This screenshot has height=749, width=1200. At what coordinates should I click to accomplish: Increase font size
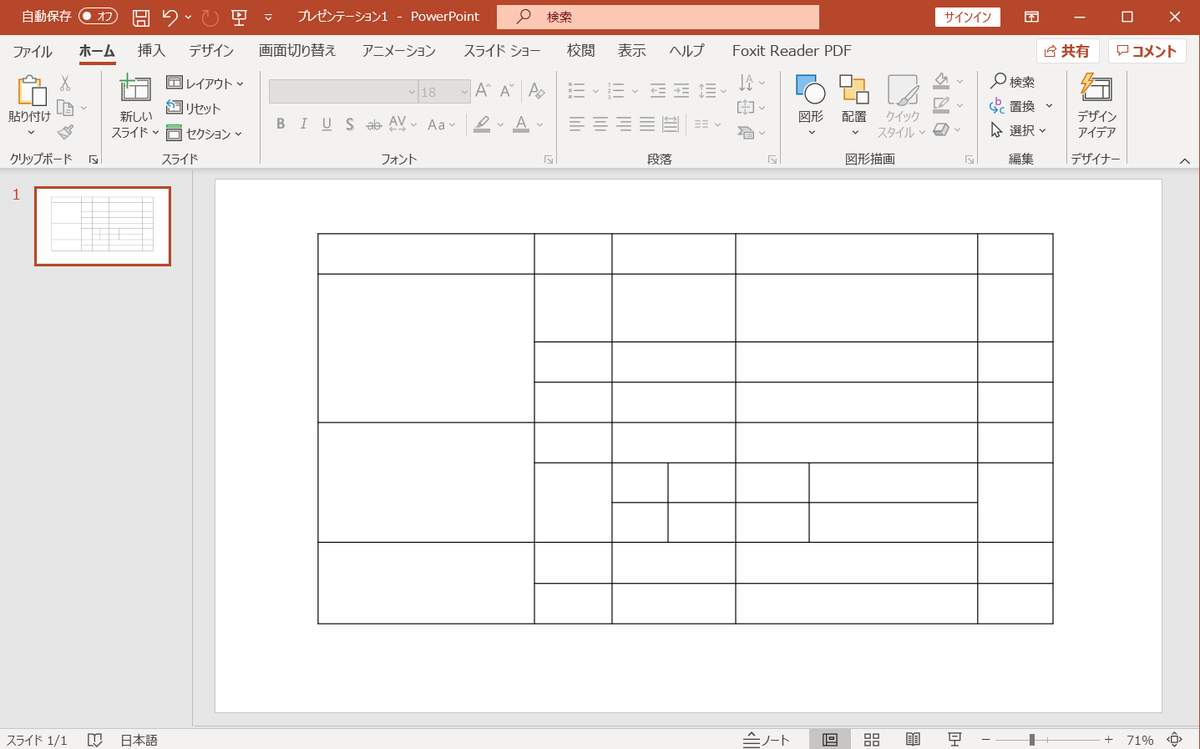click(483, 91)
